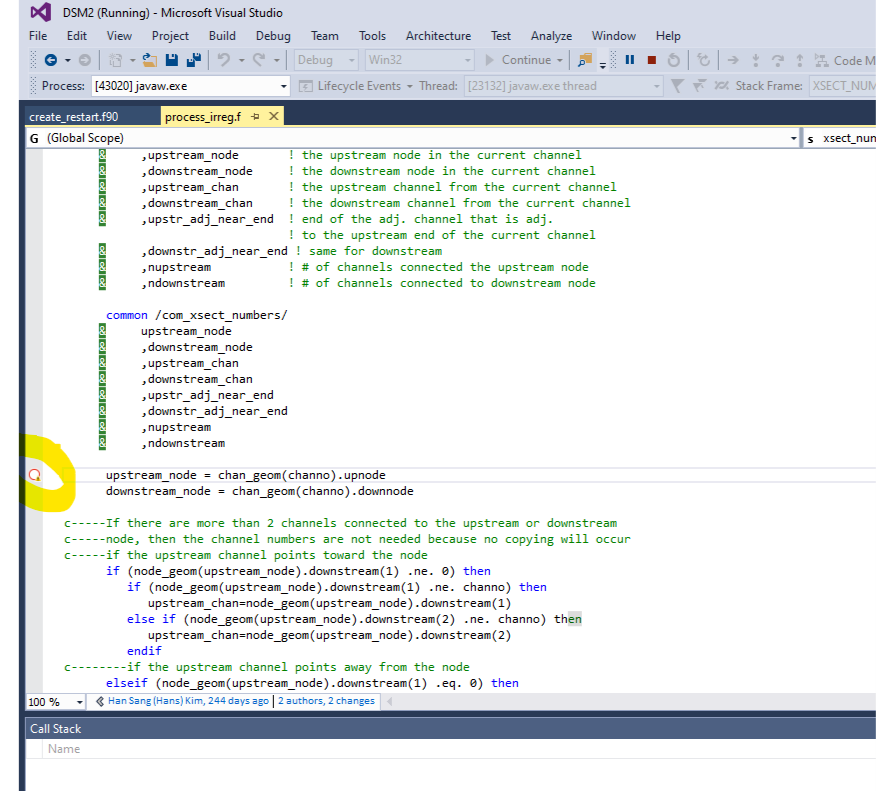Click the Open File folder icon
Viewport: 876px width, 791px height.
click(x=149, y=60)
